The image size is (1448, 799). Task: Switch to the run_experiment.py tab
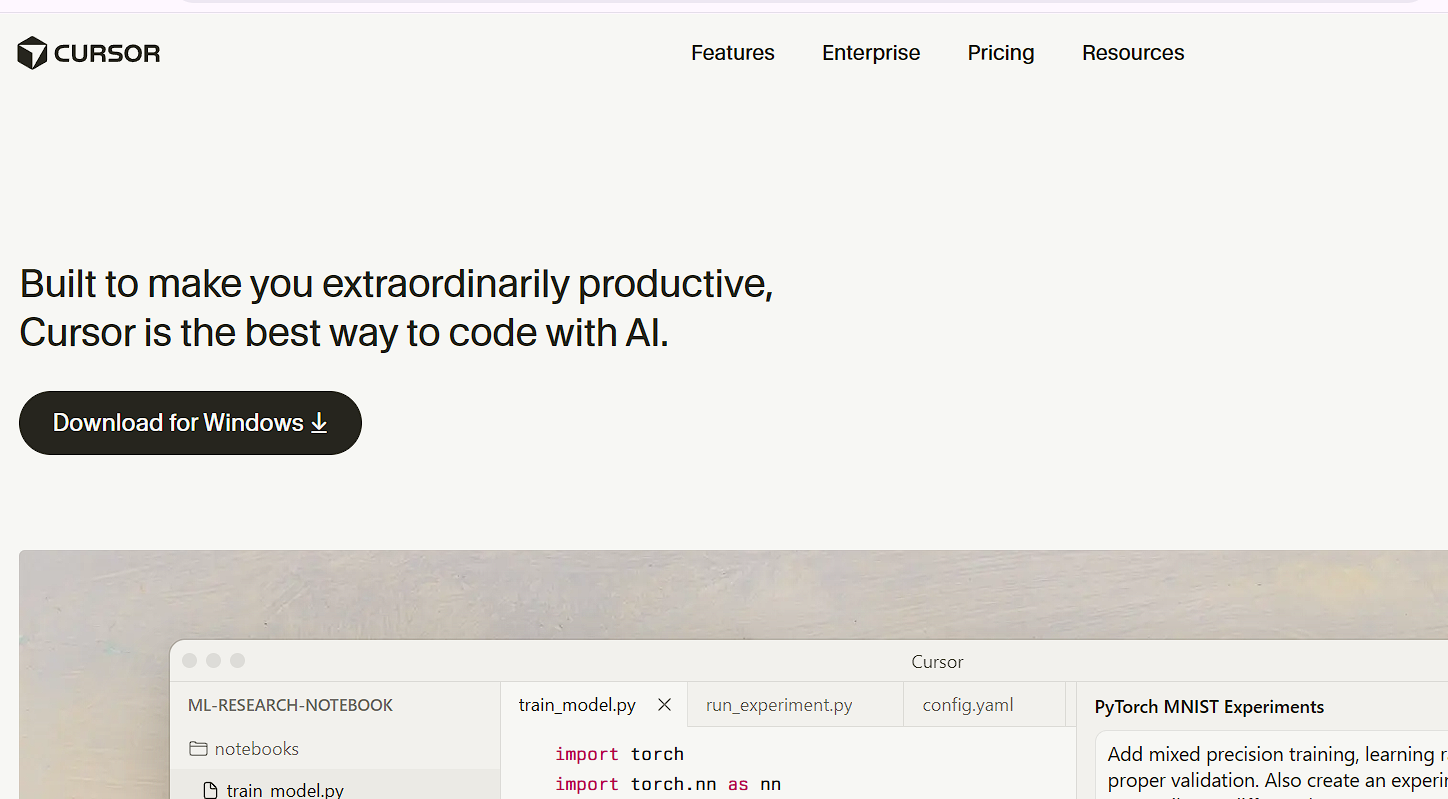point(779,704)
